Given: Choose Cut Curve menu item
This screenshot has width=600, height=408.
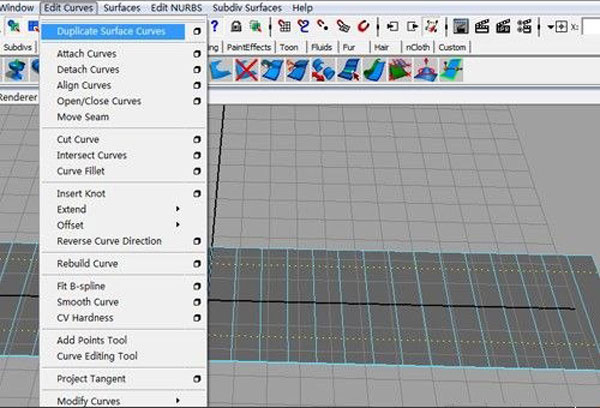Looking at the screenshot, I should [78, 139].
